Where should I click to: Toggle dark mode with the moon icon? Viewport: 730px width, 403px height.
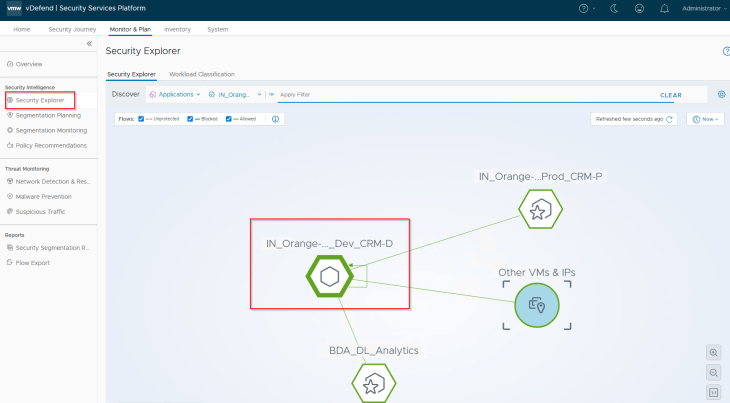614,8
